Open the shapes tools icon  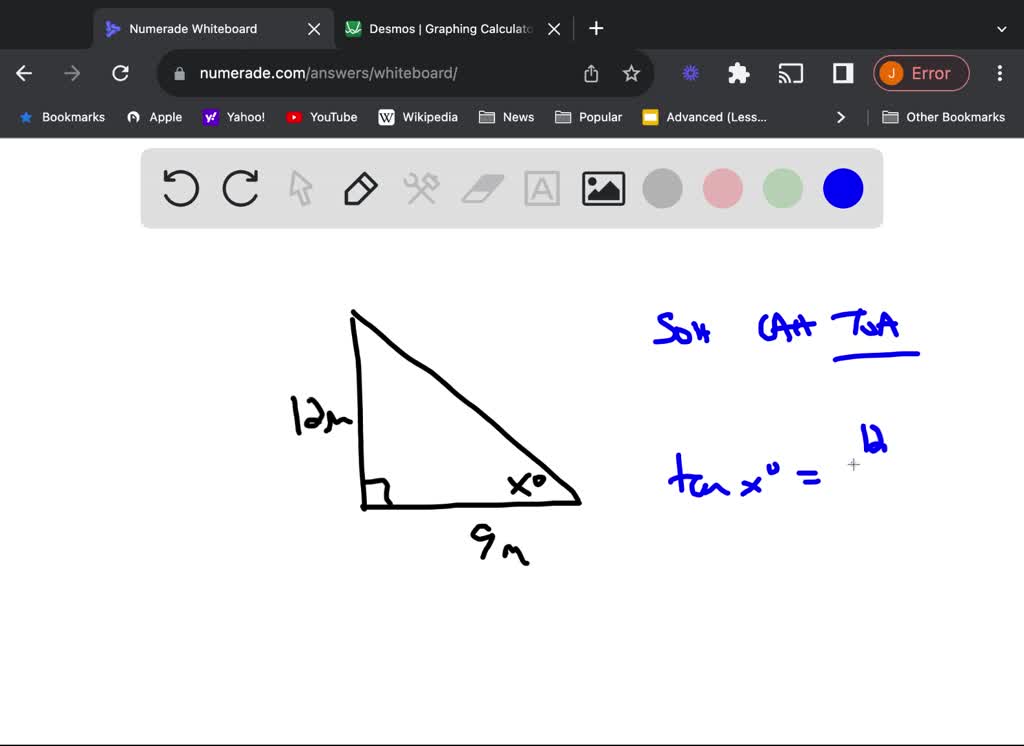pyautogui.click(x=421, y=188)
